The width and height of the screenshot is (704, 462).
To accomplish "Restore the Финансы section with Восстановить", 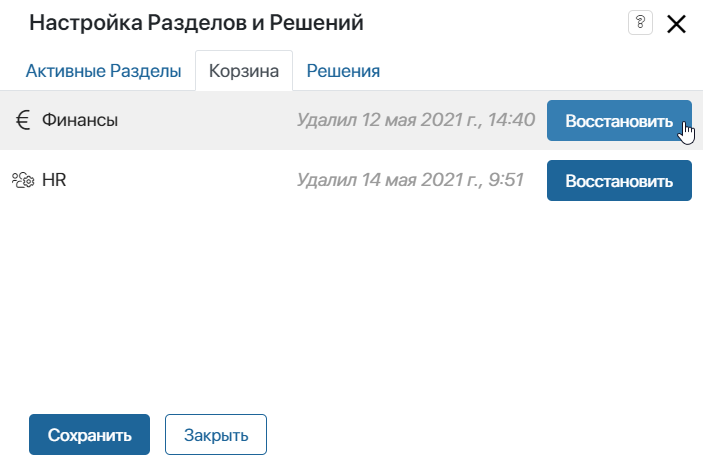I will tap(619, 120).
